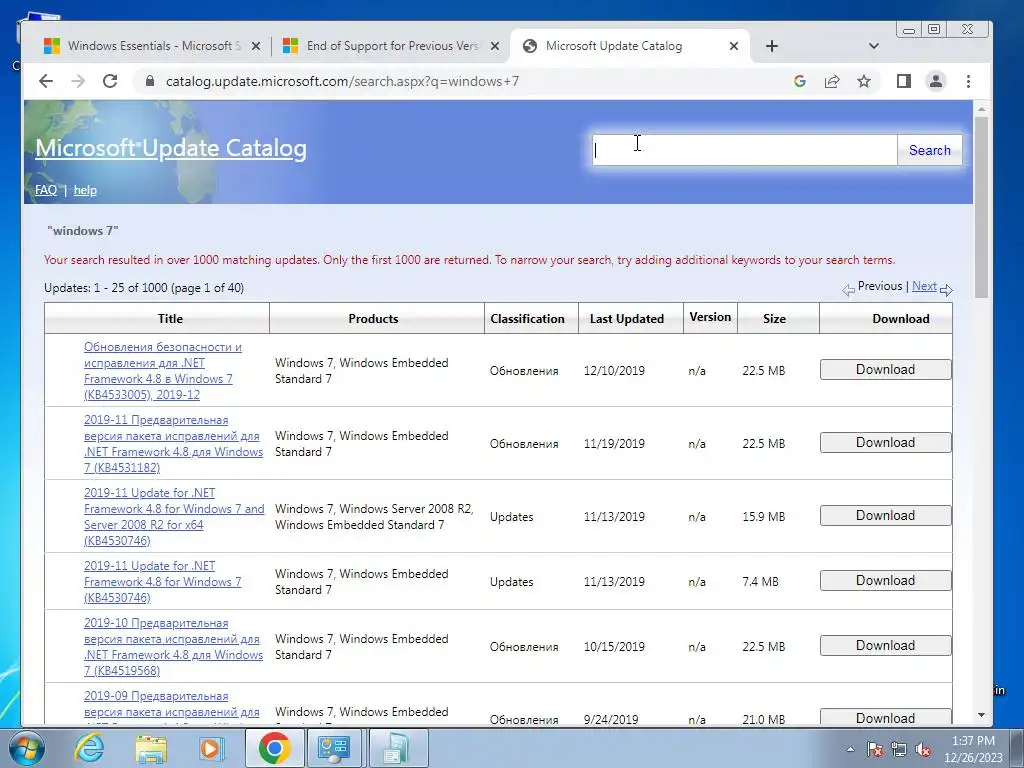Download the KB4531182 update
1024x768 pixels.
886,443
